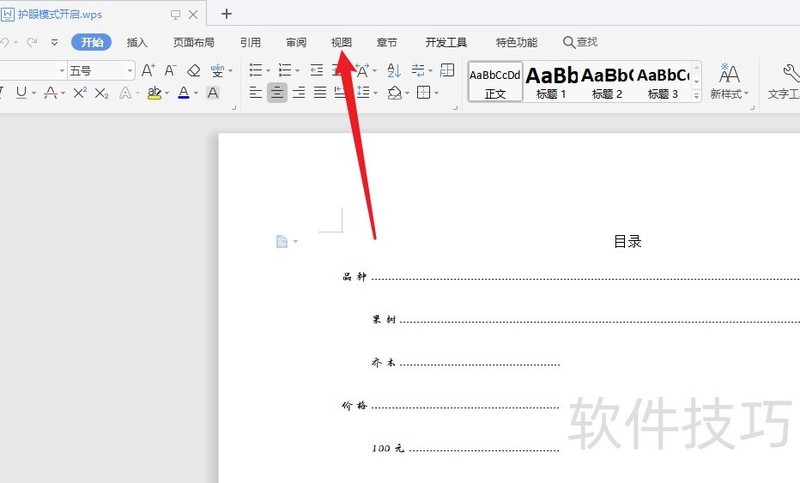800x483 pixels.
Task: Expand the phonetic guide dropdown arrow
Action: [231, 71]
